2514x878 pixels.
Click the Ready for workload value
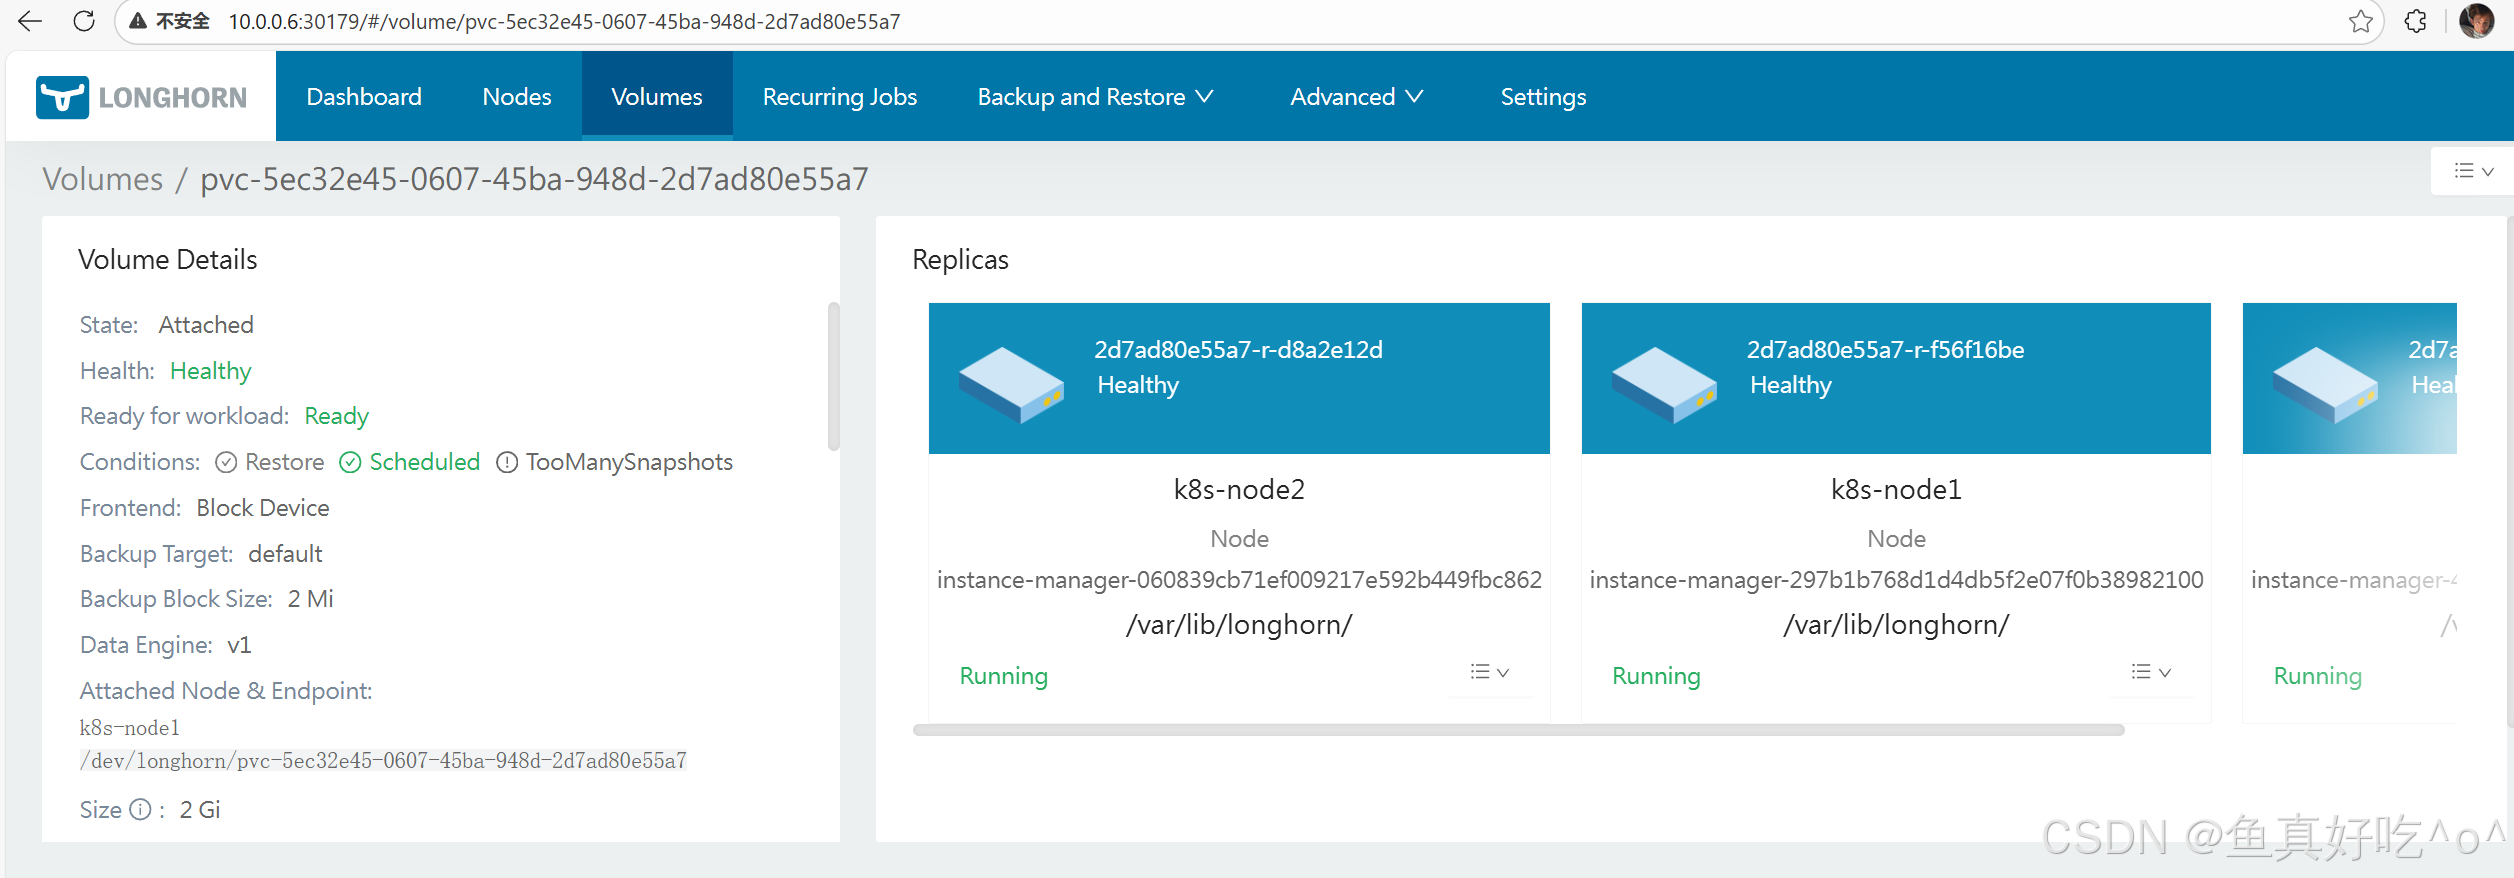point(336,416)
